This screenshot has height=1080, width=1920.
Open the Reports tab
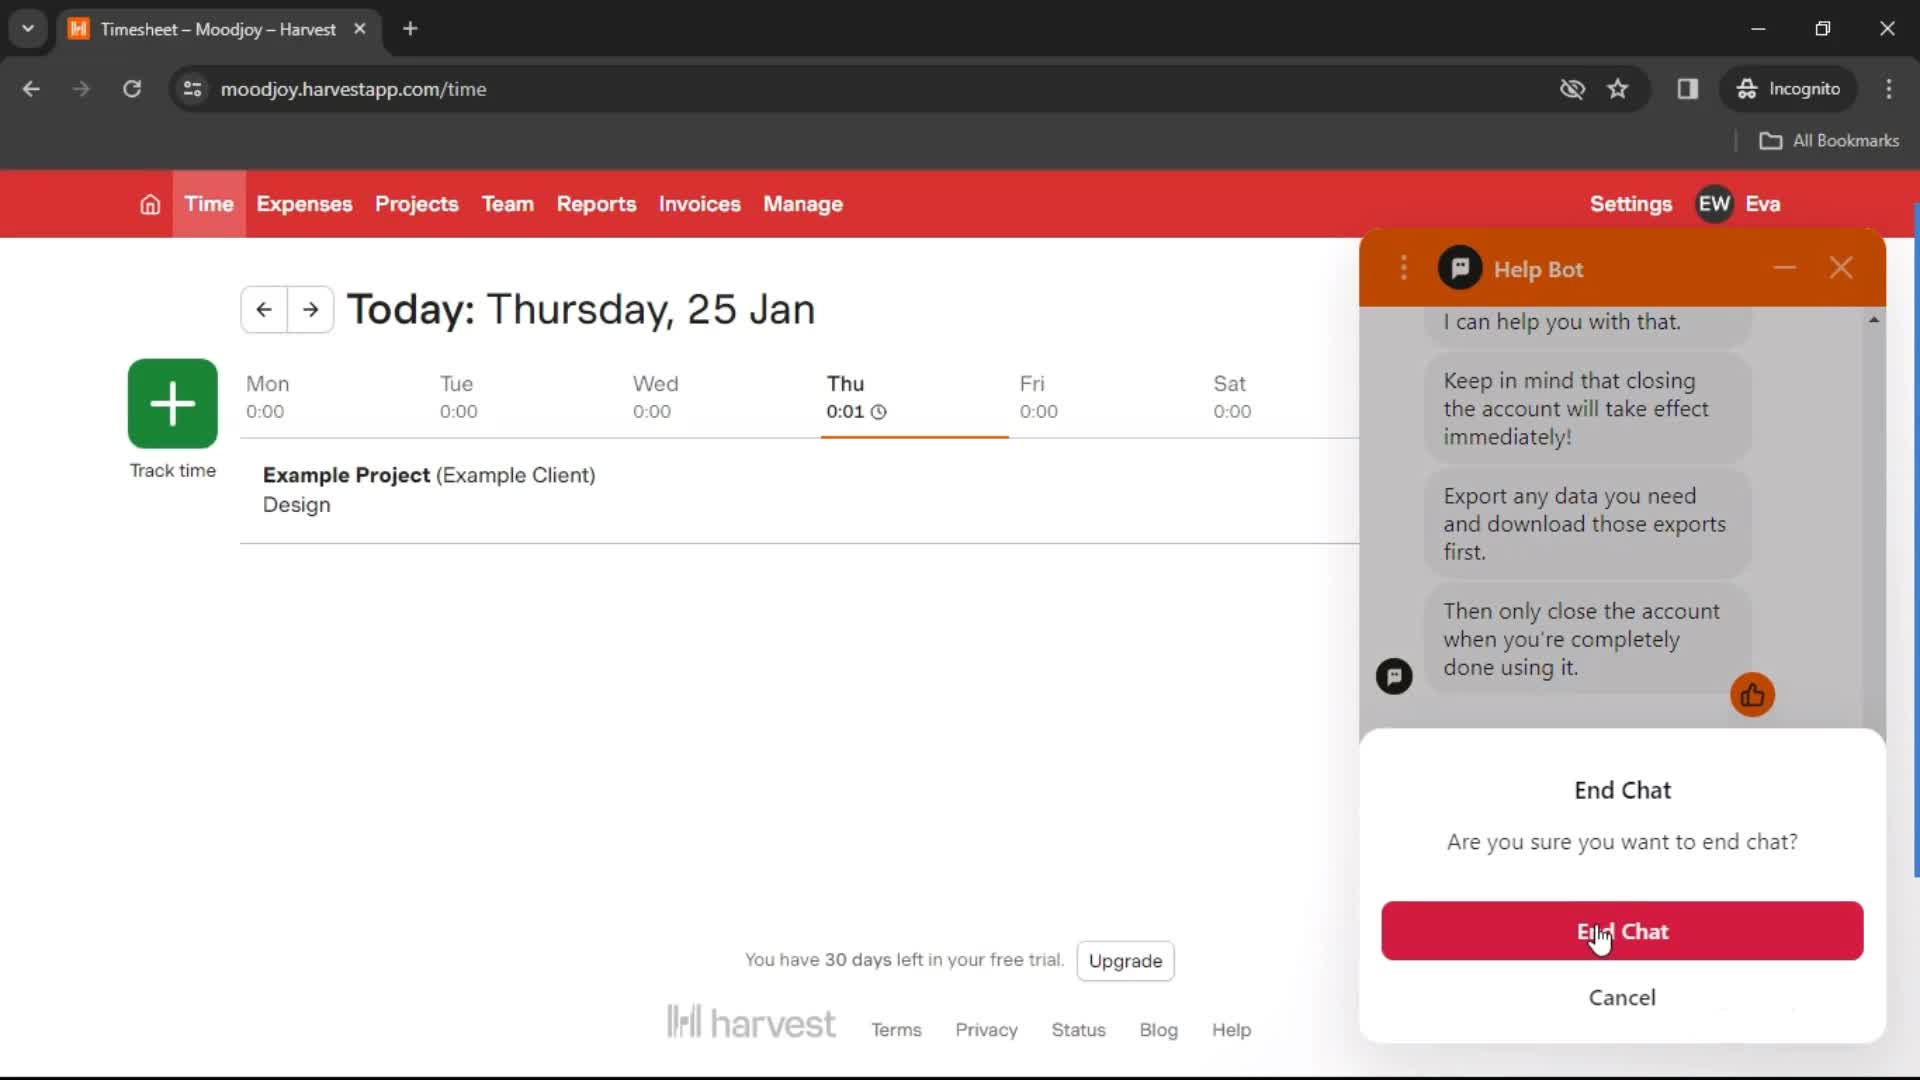(596, 204)
